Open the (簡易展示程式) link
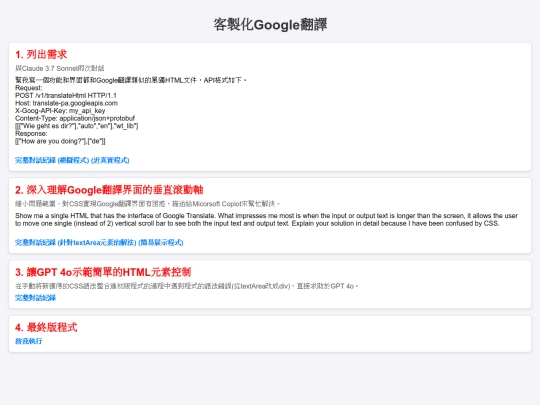This screenshot has width=540, height=405. [x=161, y=242]
